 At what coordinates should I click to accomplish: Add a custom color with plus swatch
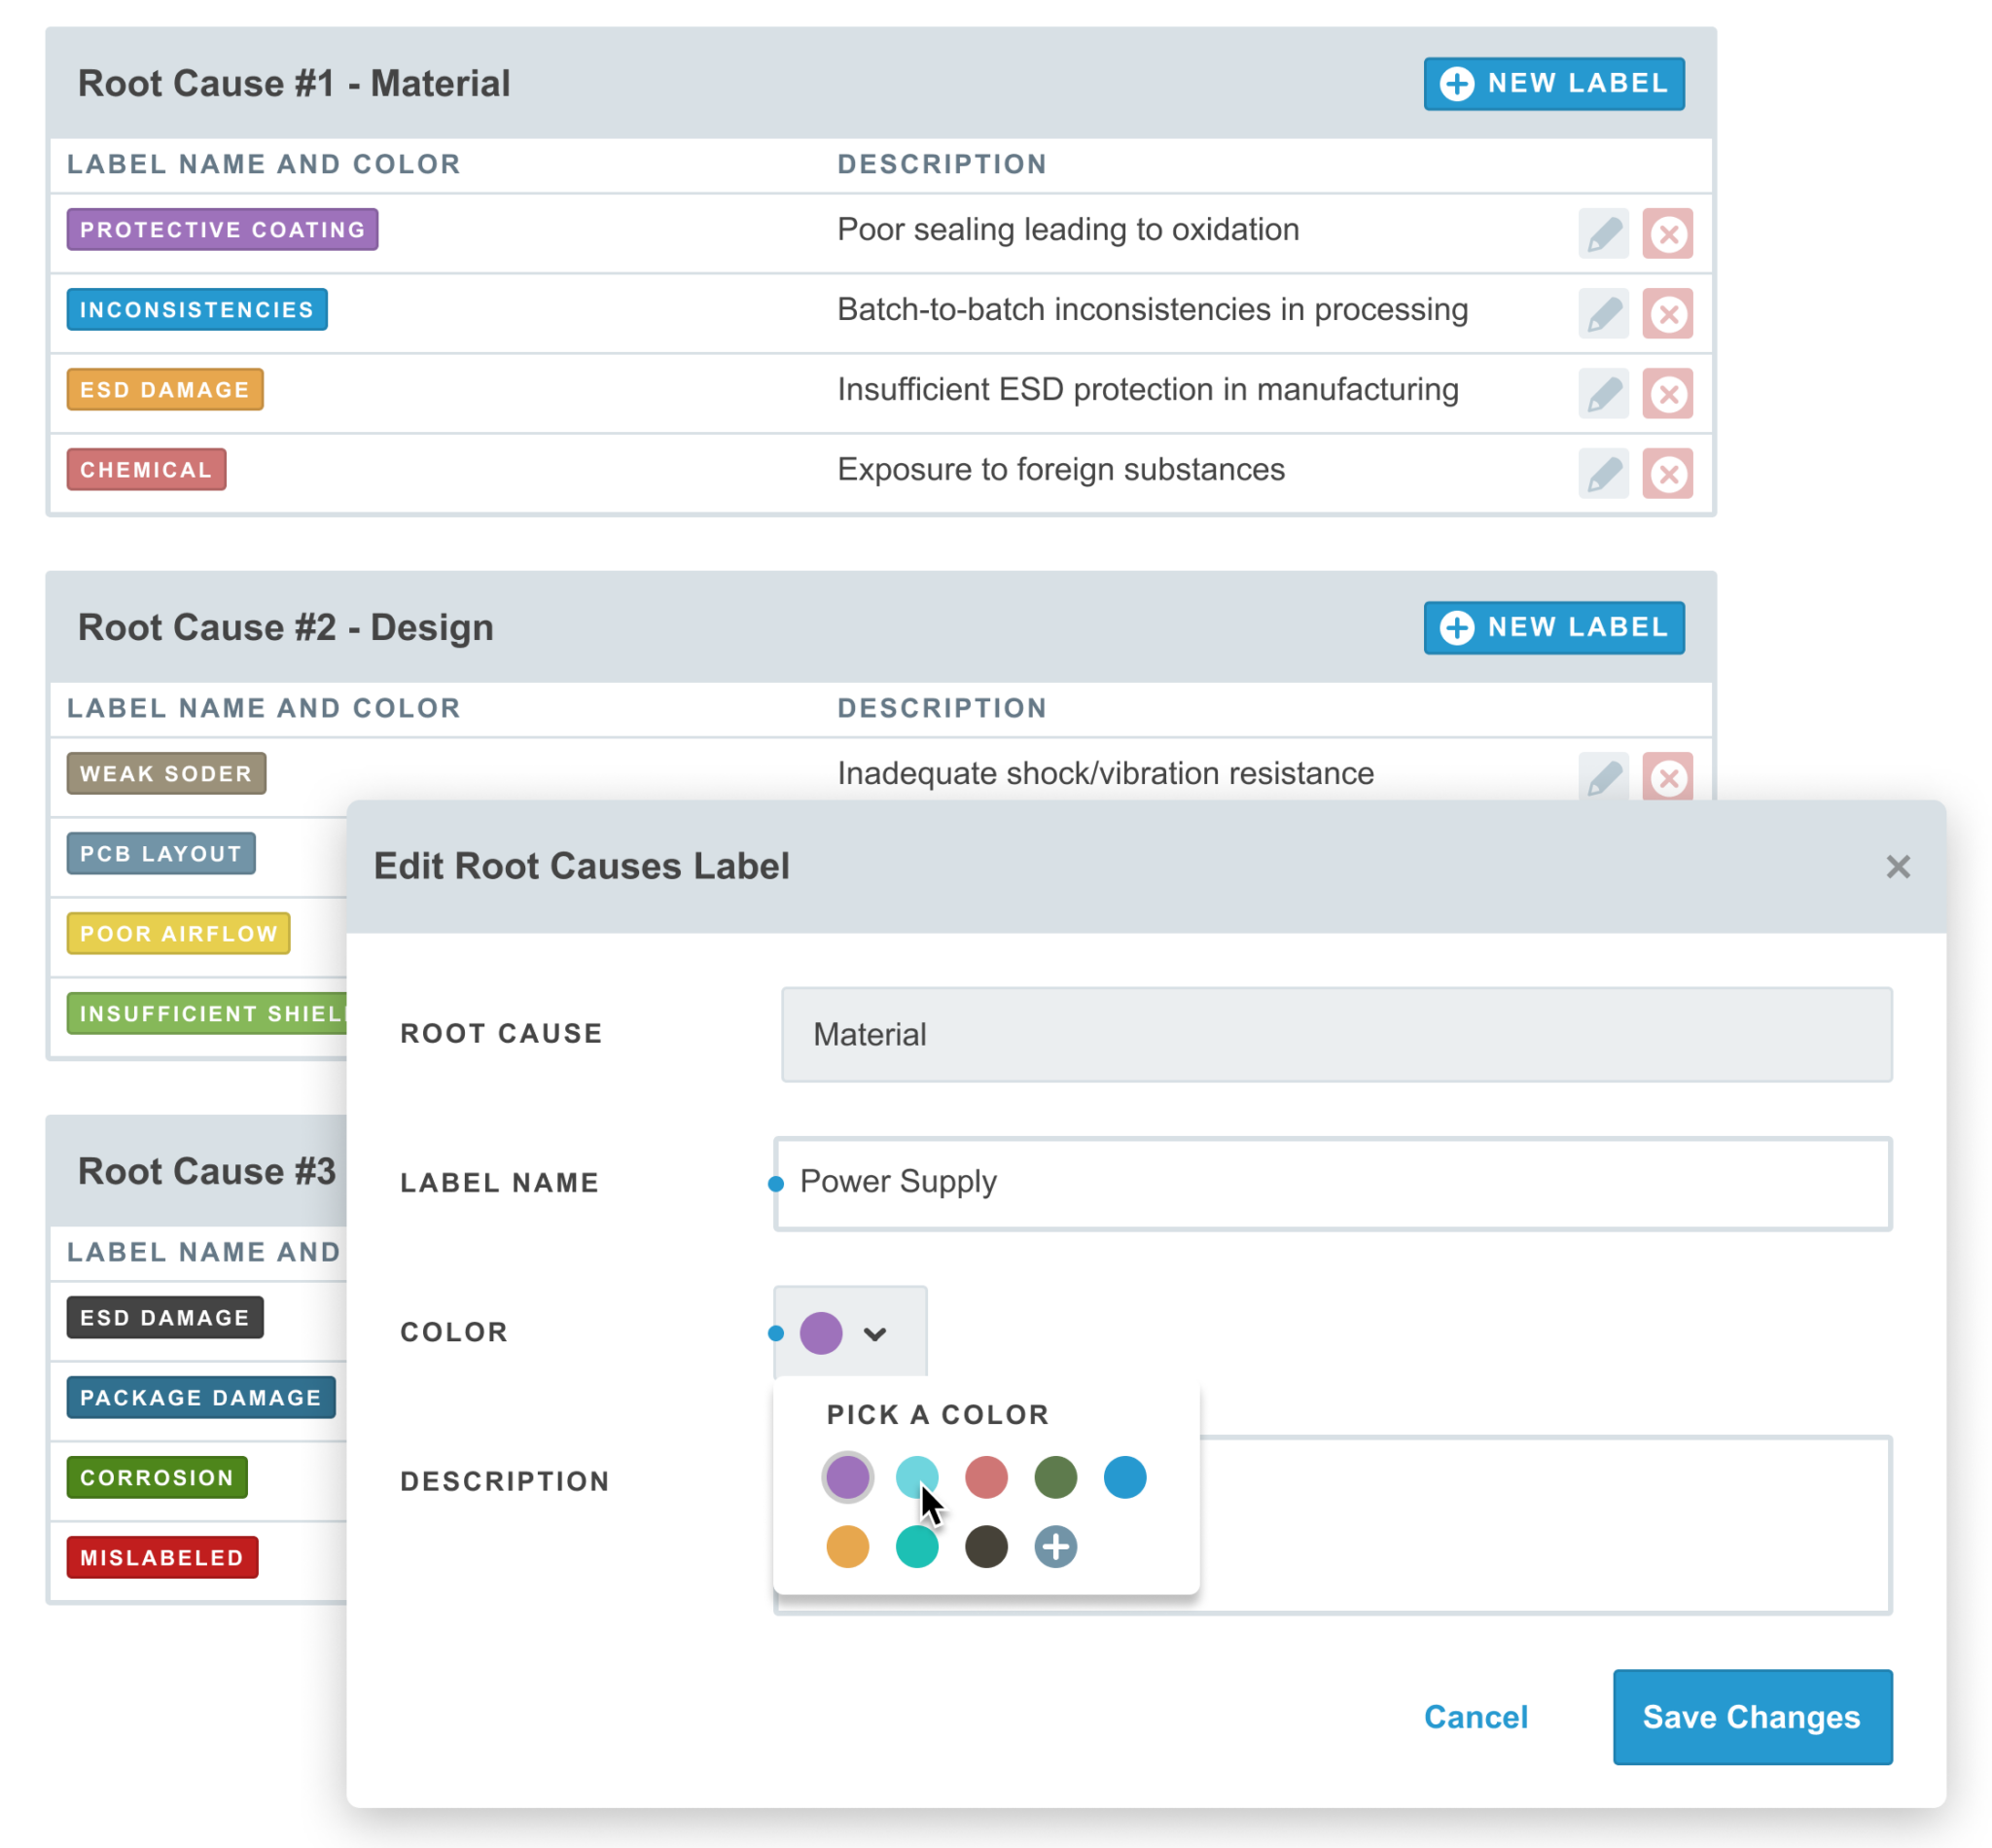click(1055, 1546)
